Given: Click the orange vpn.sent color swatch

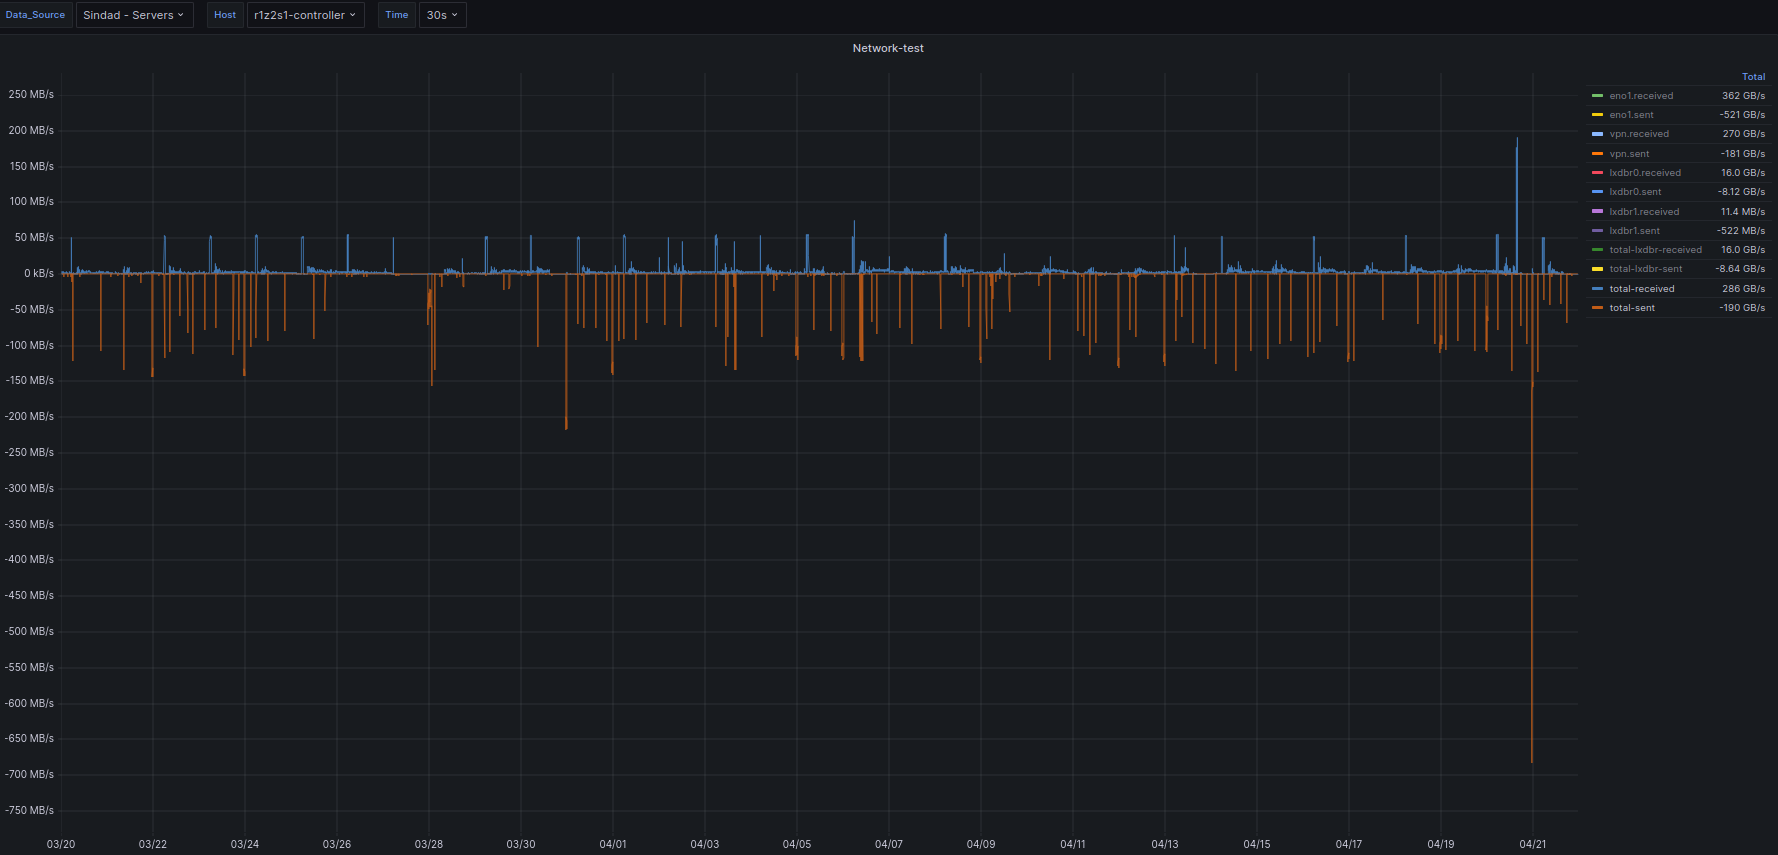Looking at the screenshot, I should coord(1597,154).
